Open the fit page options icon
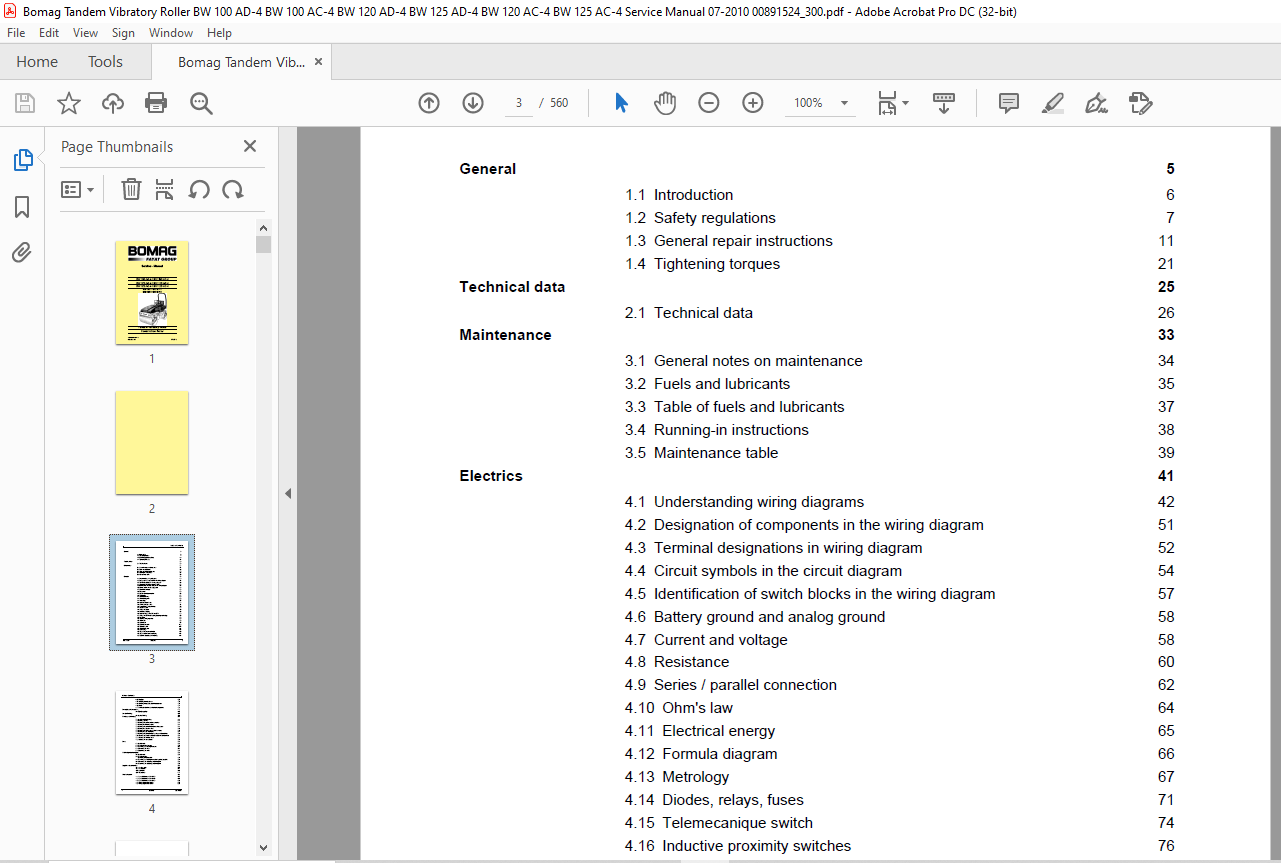The width and height of the screenshot is (1281, 863). point(892,103)
